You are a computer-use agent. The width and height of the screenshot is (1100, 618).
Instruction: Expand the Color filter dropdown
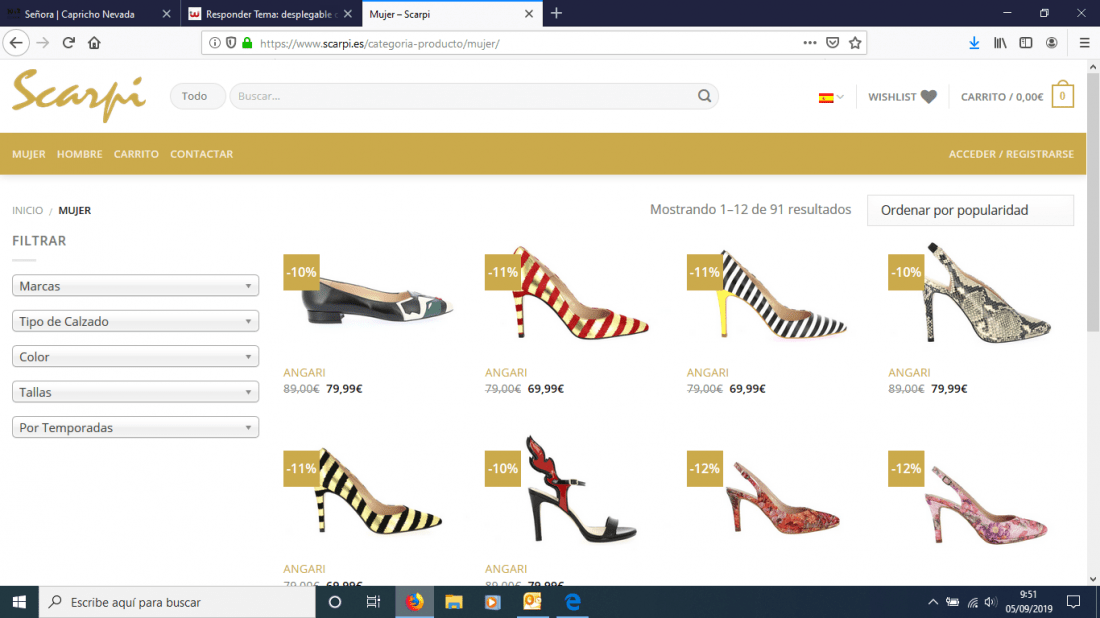coord(135,356)
